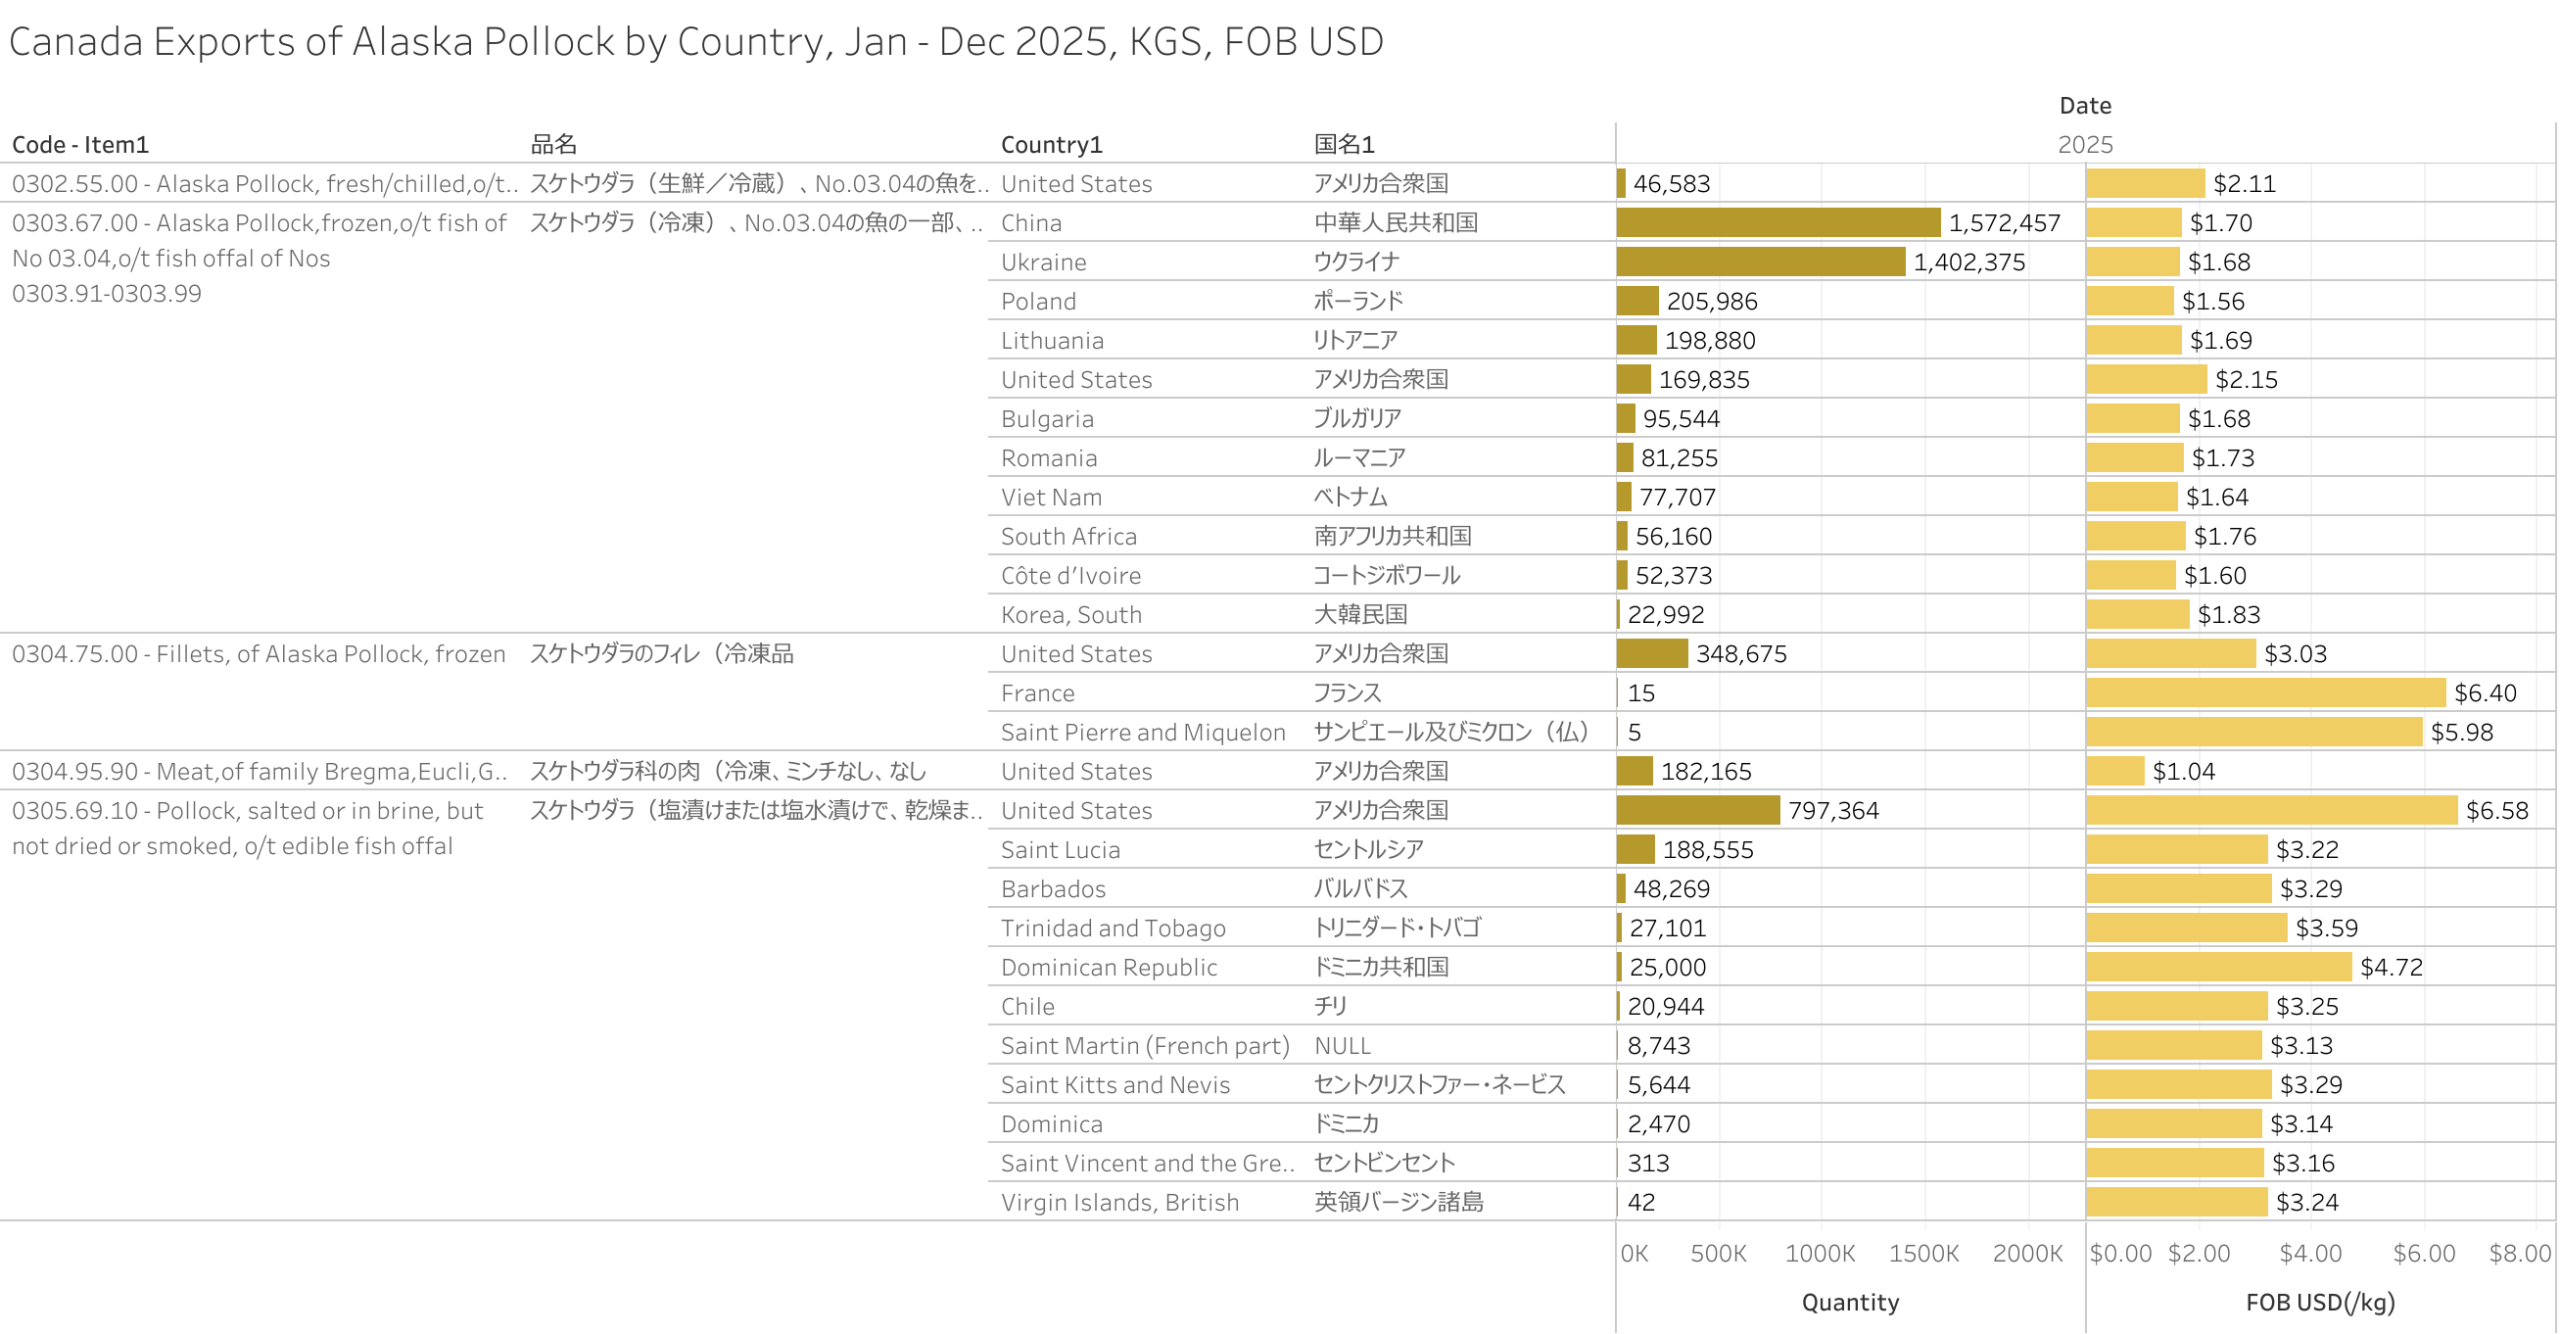Click the Ukraine quantity bar 1,402,375

point(1759,261)
